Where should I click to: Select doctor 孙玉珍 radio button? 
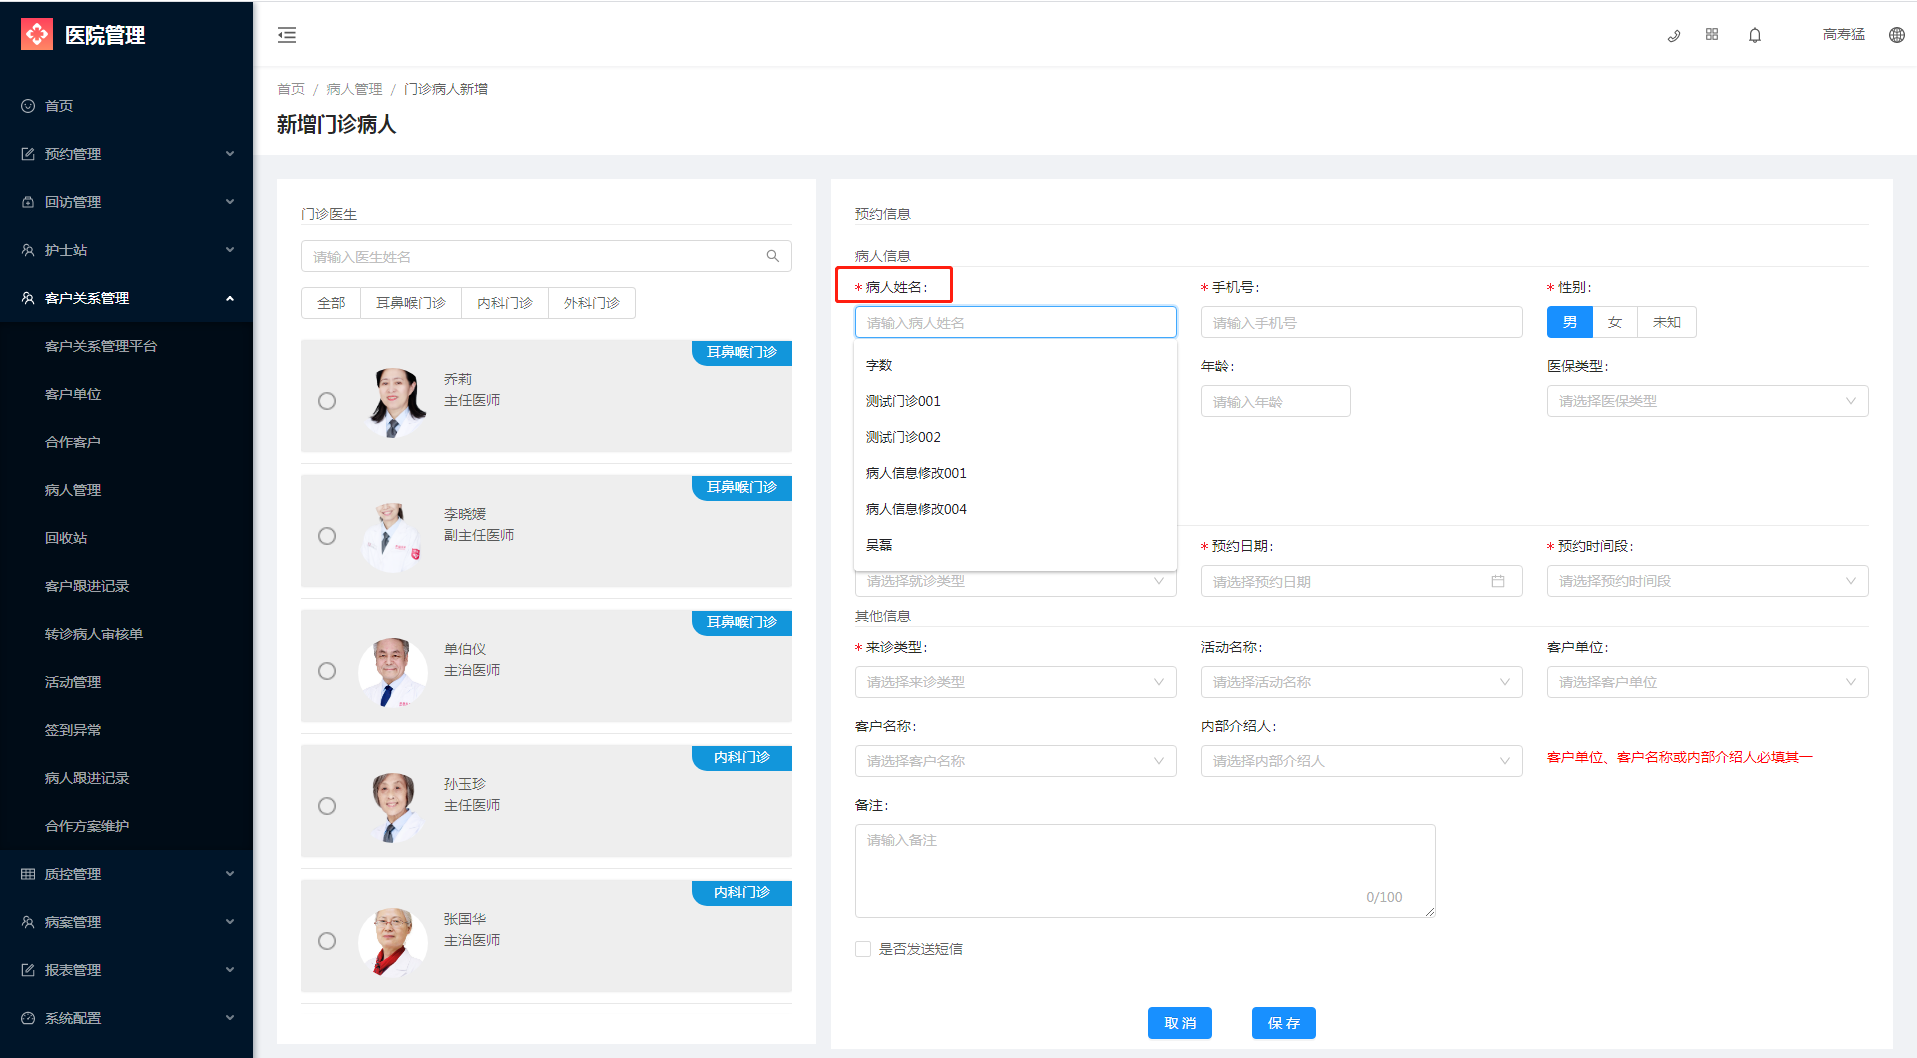(327, 806)
